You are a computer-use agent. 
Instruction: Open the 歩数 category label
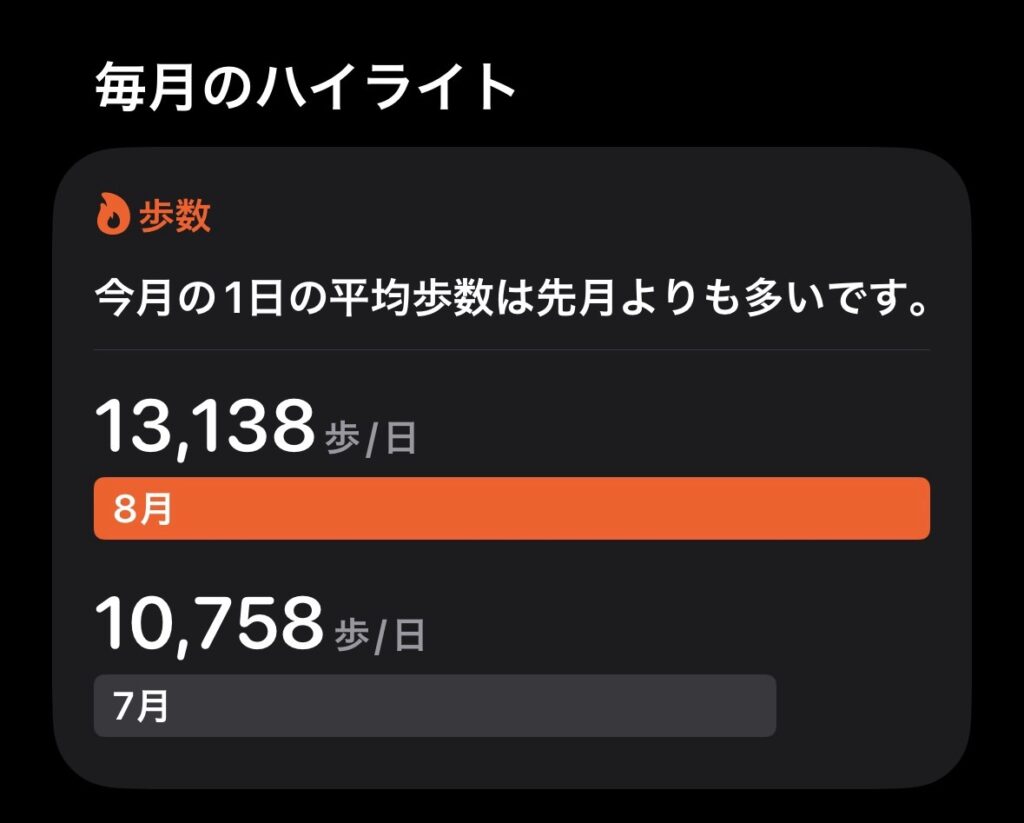pos(175,215)
